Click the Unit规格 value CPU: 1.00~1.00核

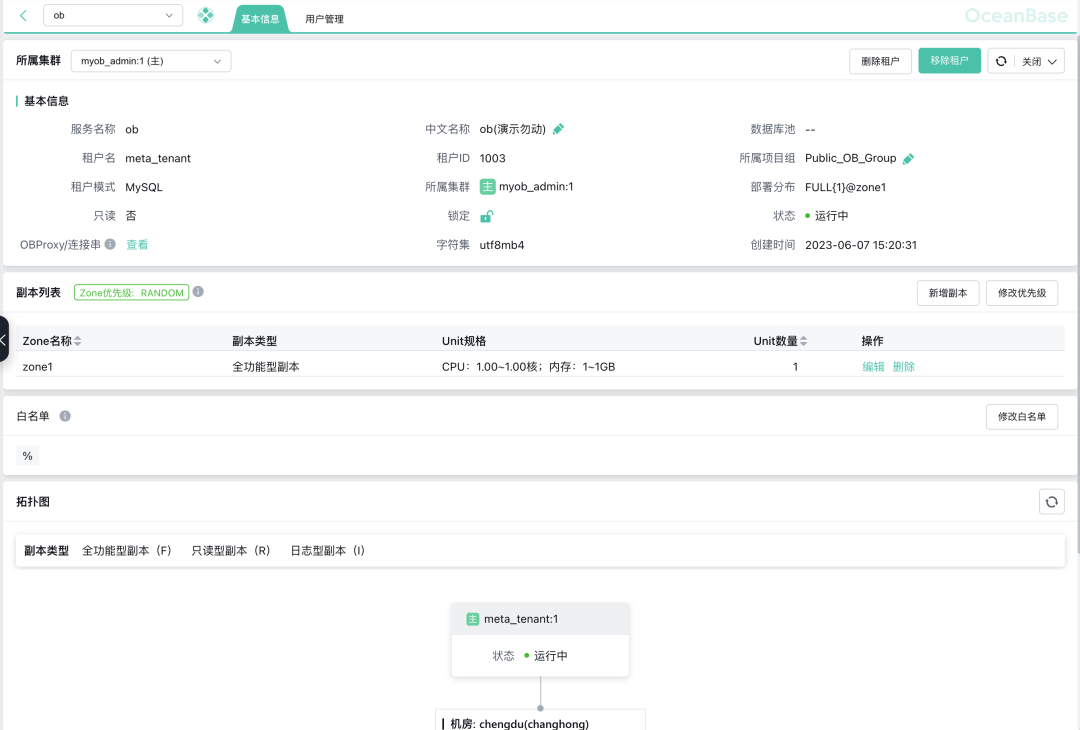pyautogui.click(x=528, y=366)
